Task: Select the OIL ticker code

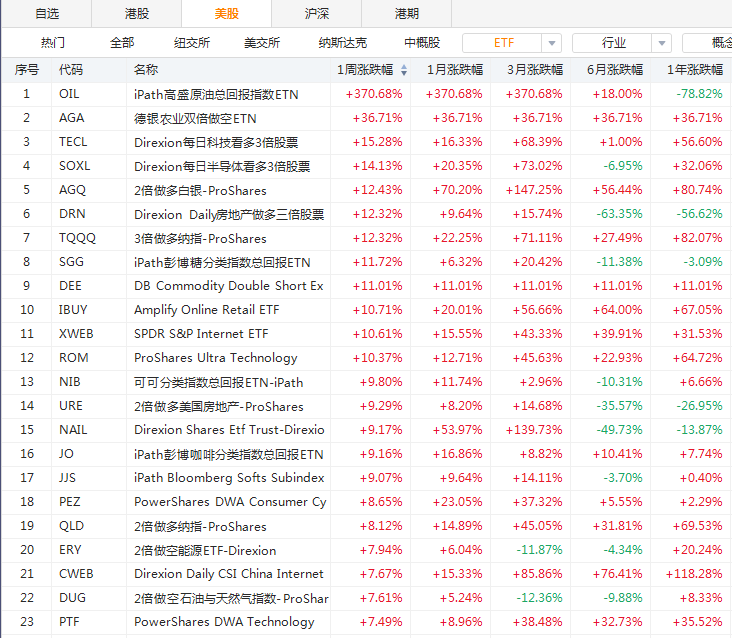Action: click(x=69, y=94)
